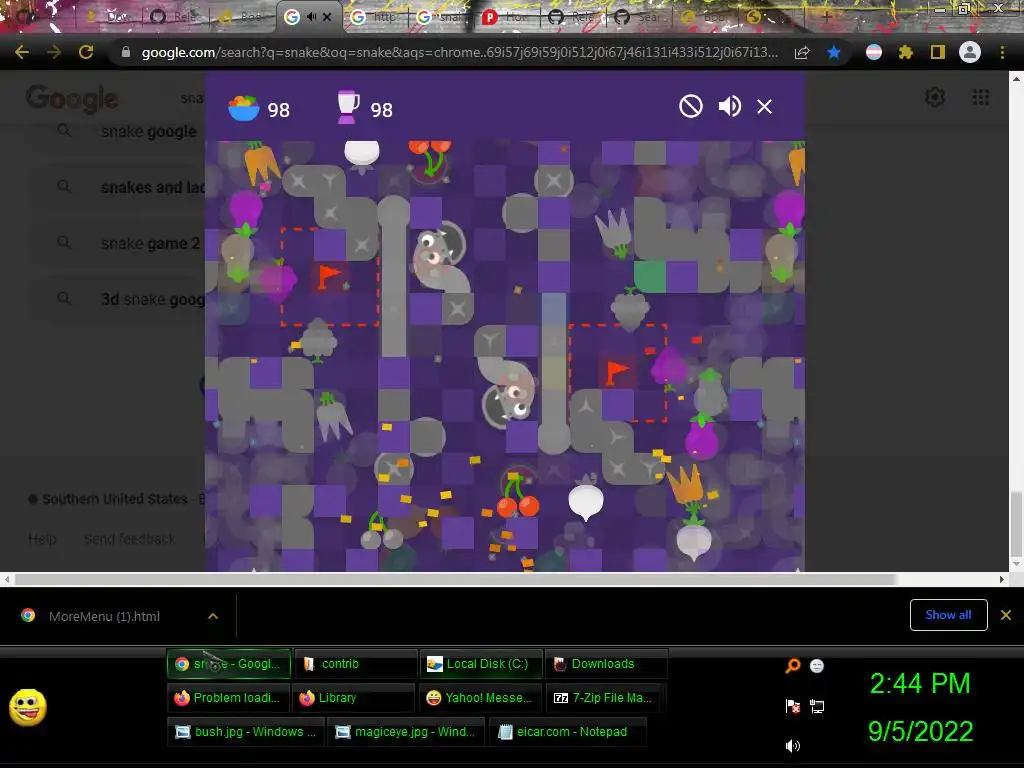Click the fruit bowl score icon

point(244,108)
